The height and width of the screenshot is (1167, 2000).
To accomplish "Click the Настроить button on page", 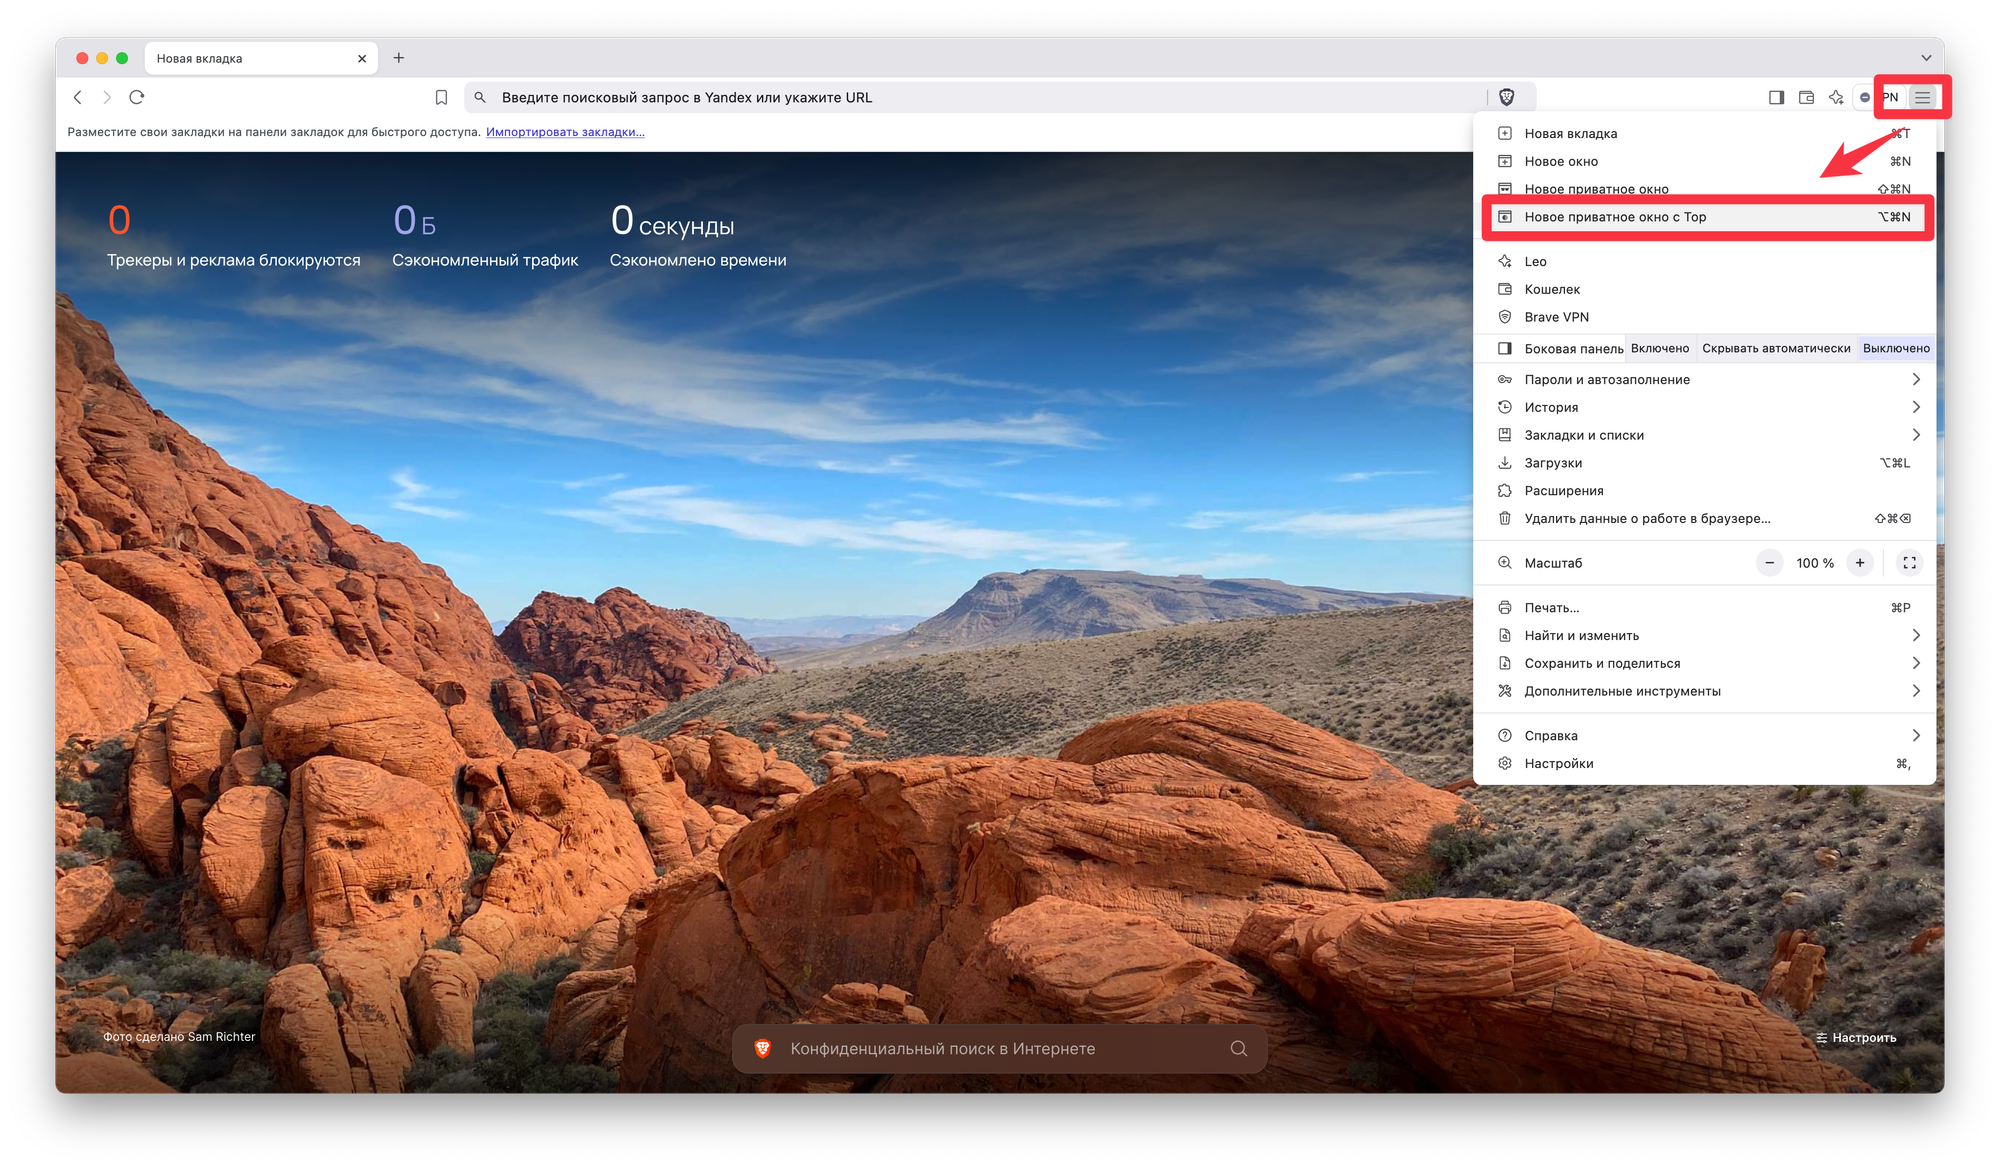I will click(1856, 1037).
